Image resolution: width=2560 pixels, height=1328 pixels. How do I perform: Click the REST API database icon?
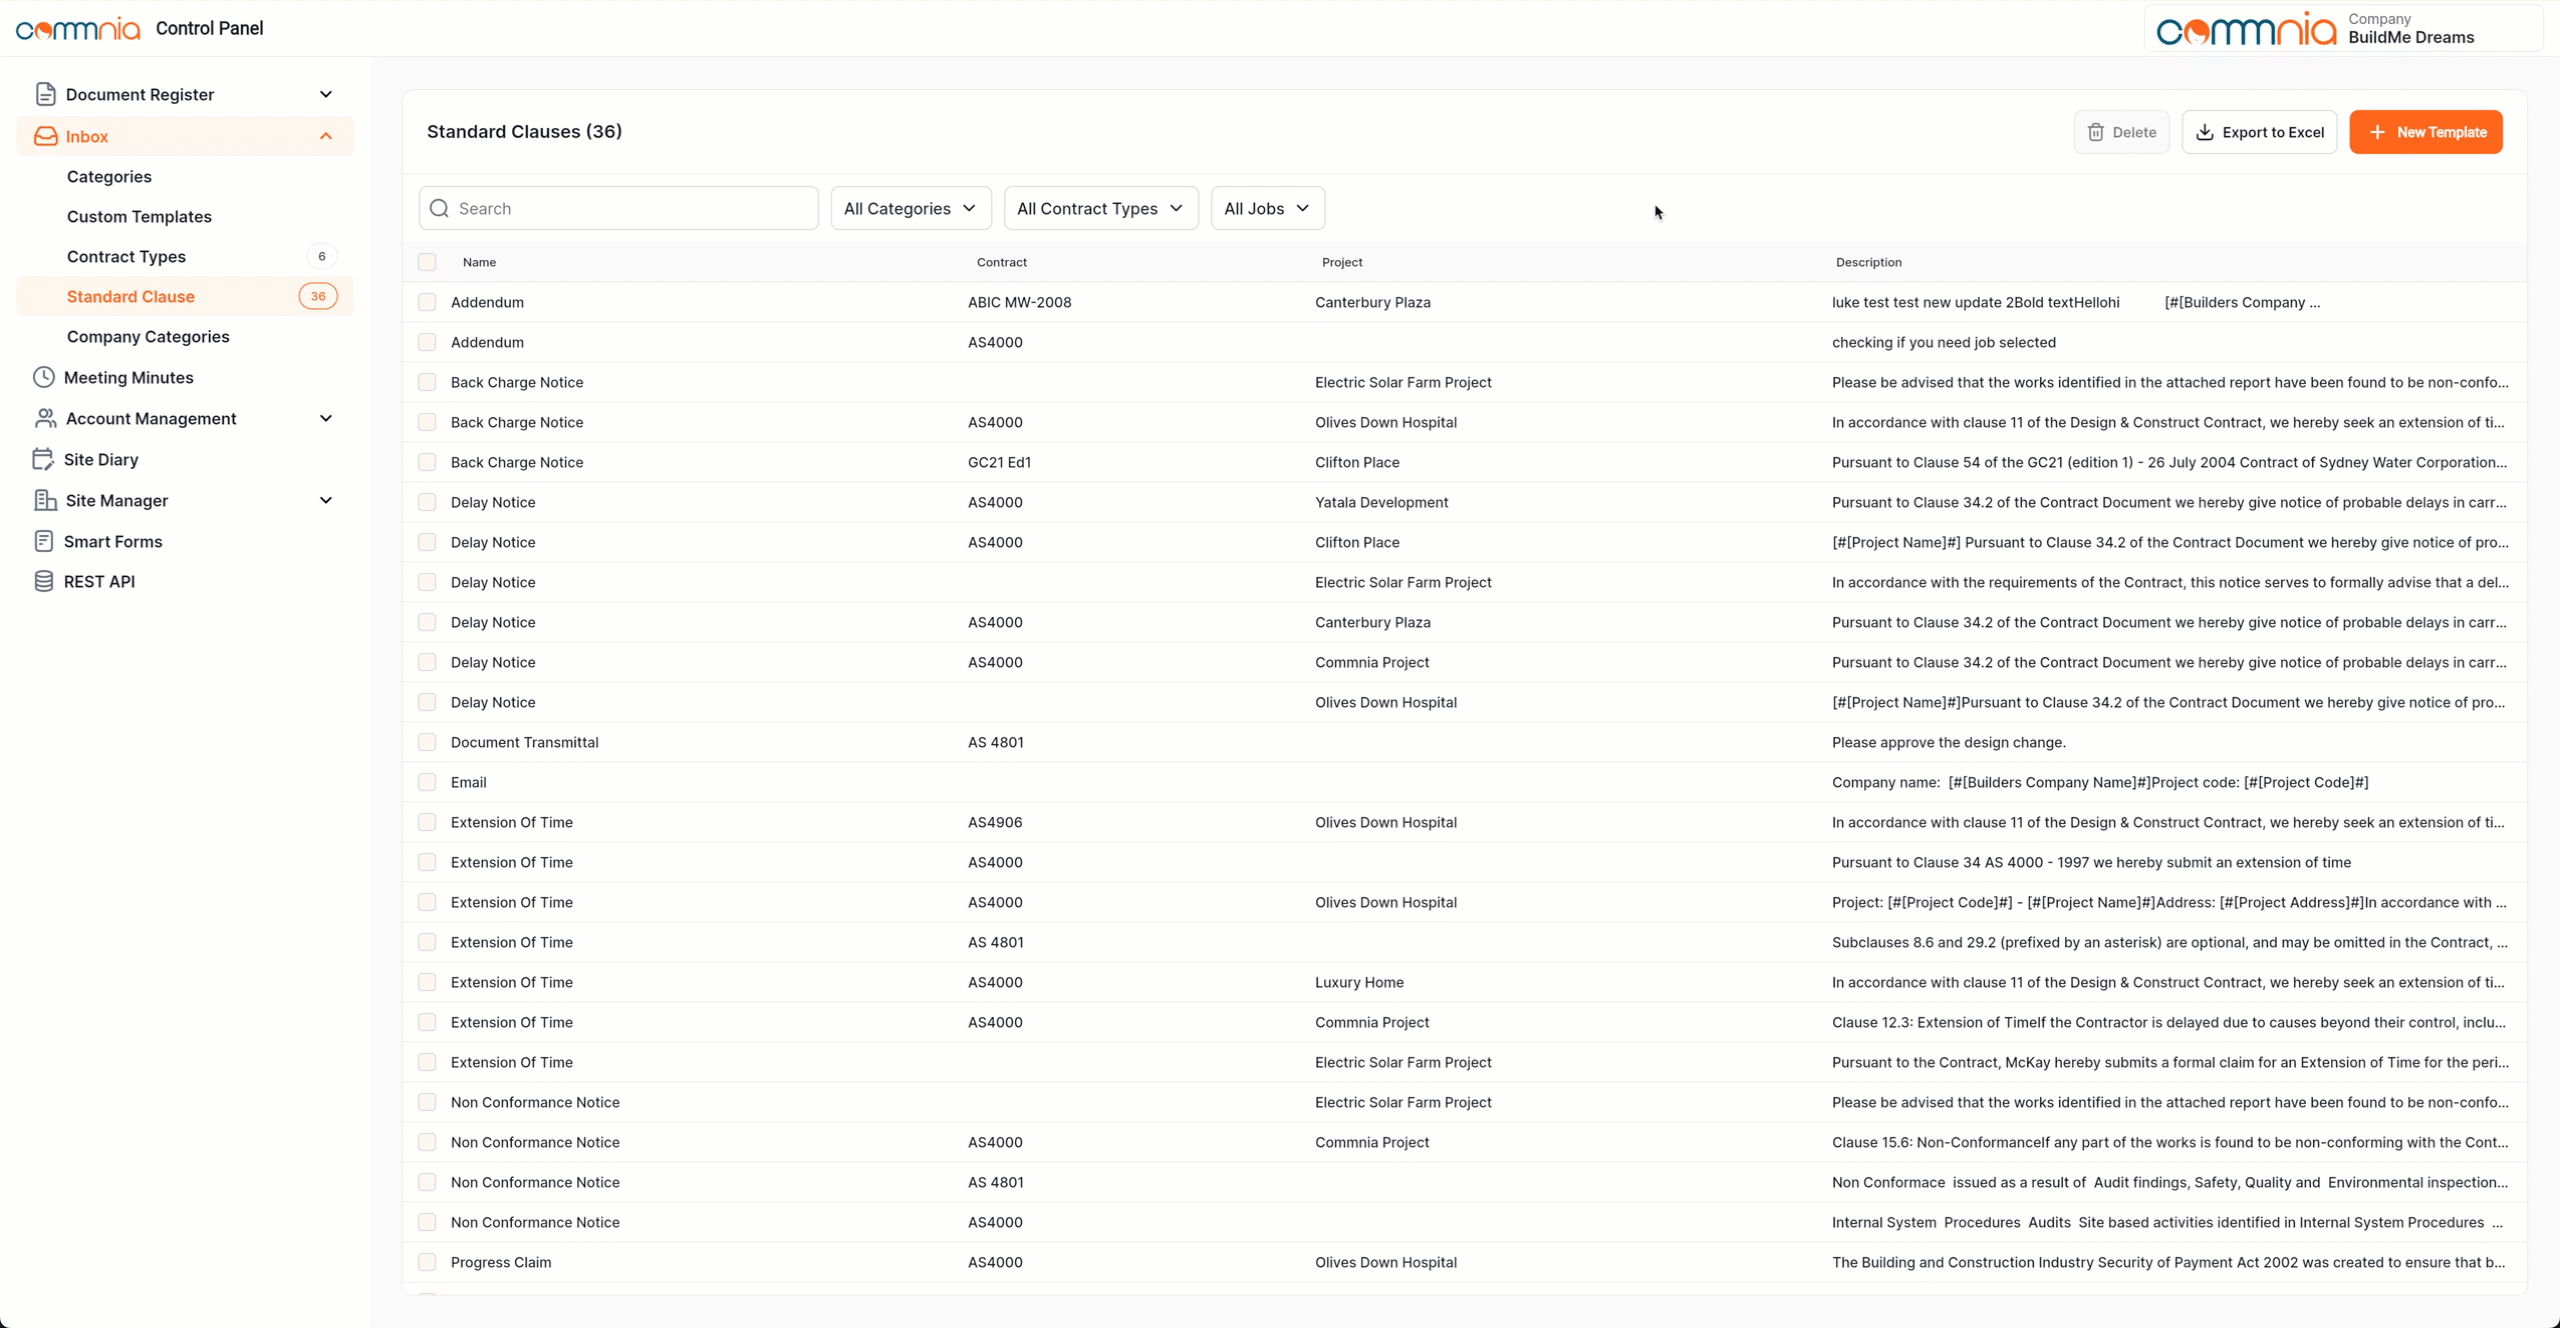tap(43, 581)
